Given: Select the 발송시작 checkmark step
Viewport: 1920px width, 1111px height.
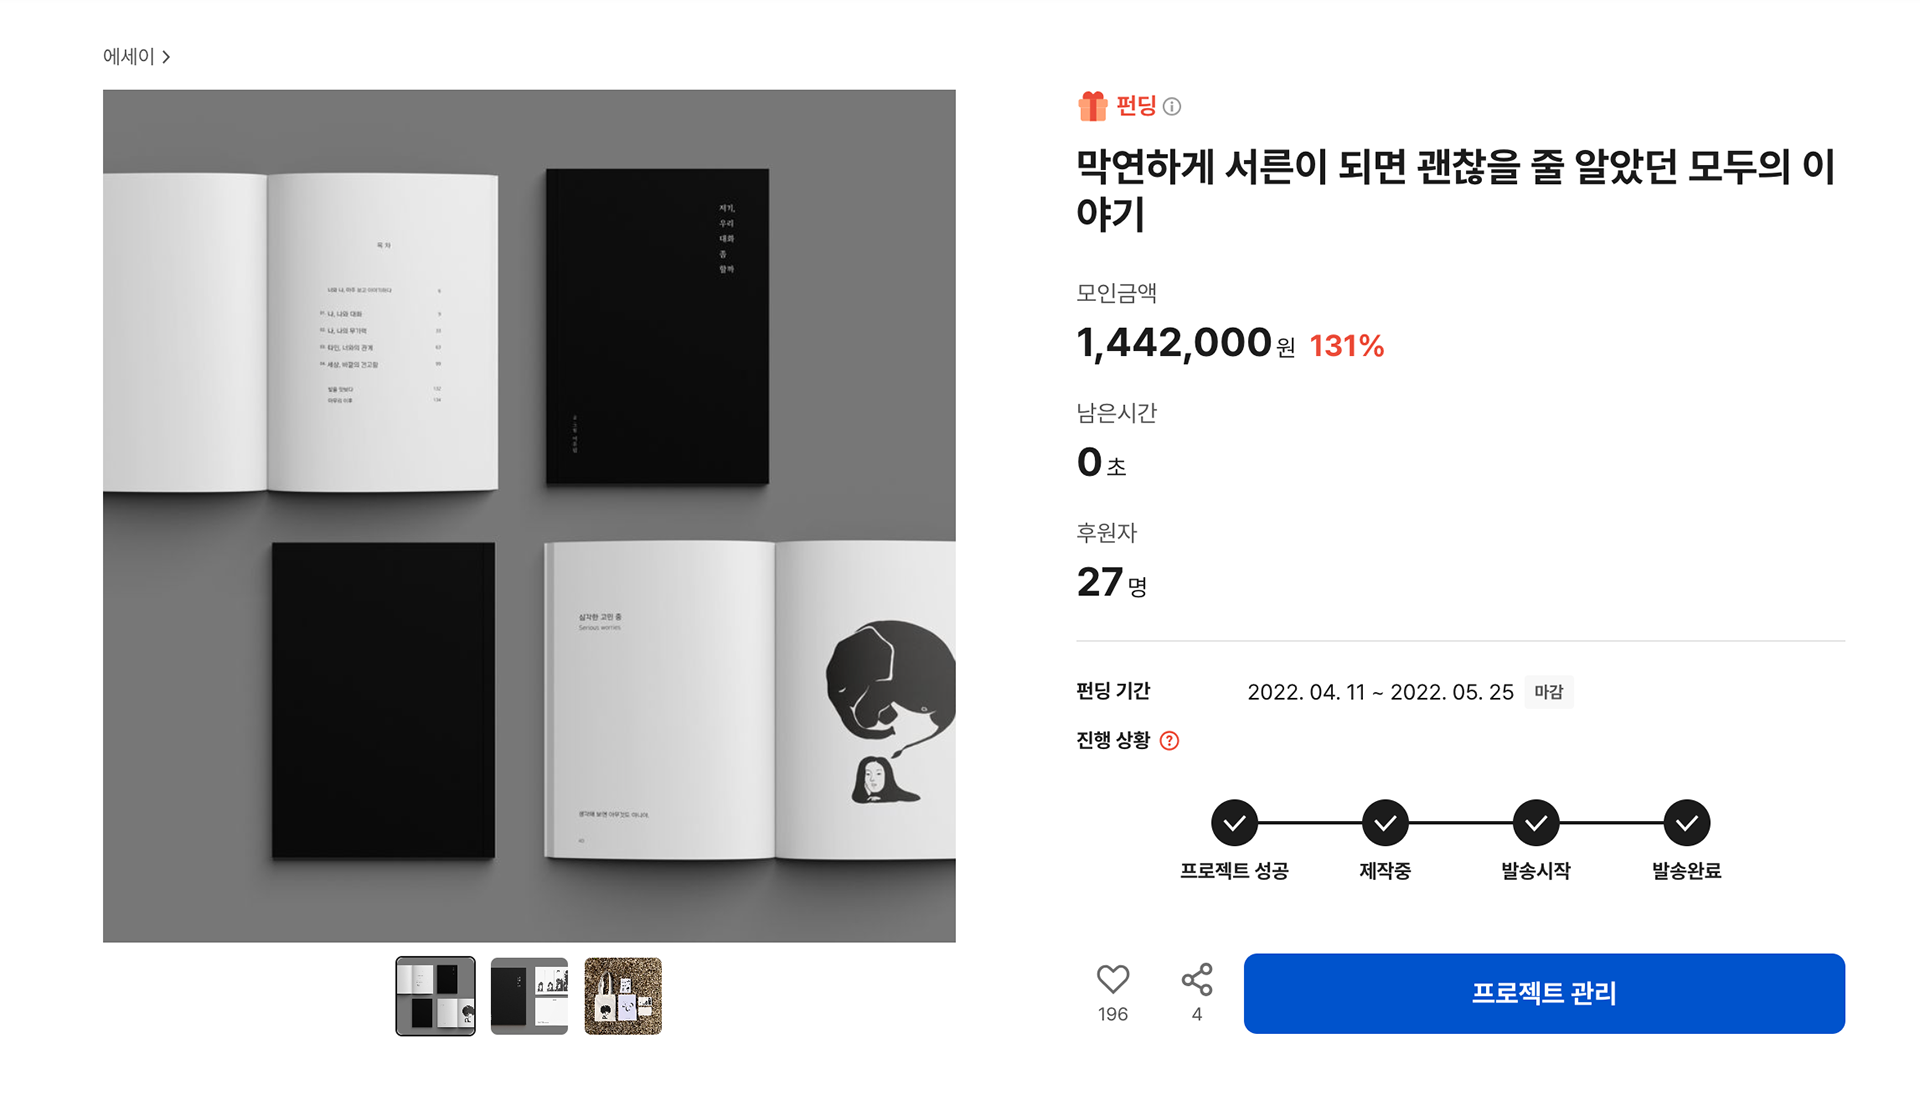Looking at the screenshot, I should tap(1536, 823).
